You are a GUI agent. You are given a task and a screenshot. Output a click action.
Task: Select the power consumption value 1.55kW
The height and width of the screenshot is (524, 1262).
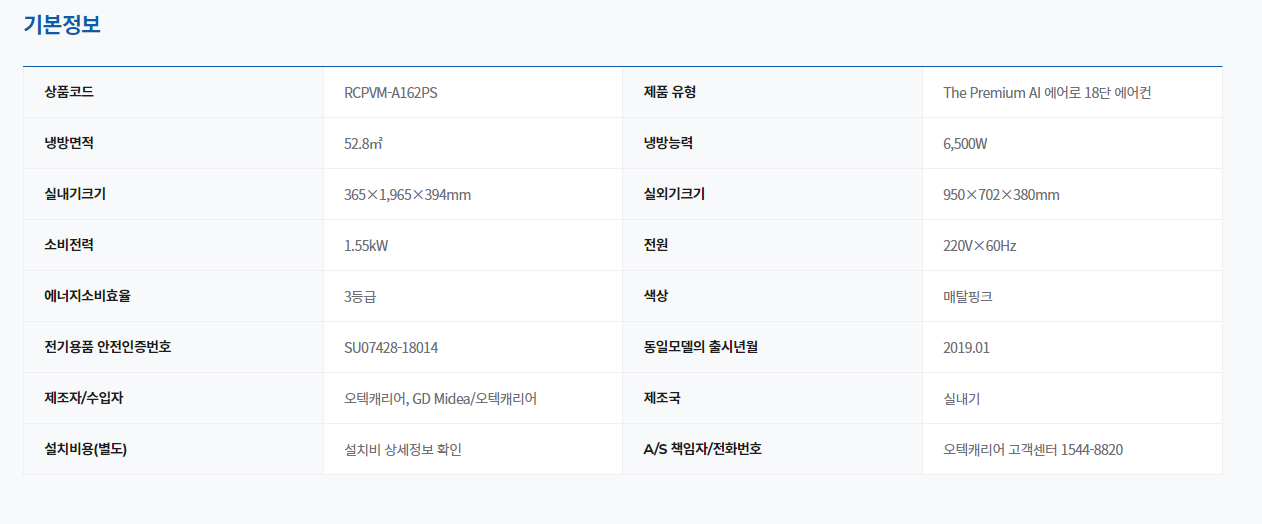click(366, 246)
